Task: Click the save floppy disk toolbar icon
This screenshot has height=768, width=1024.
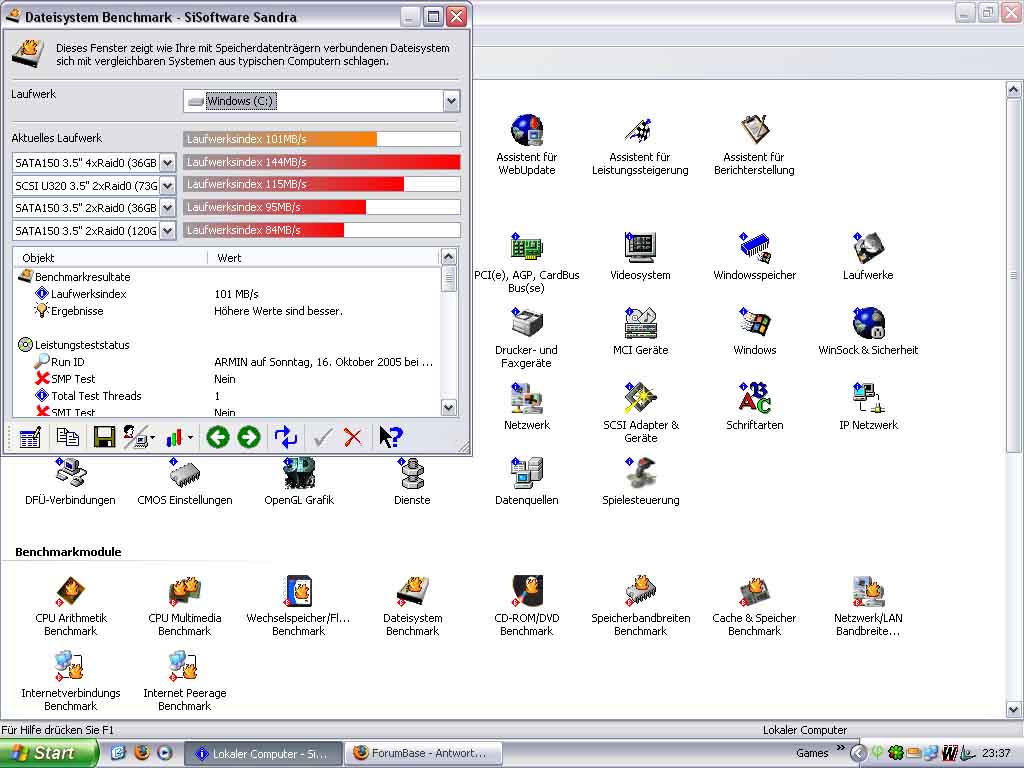Action: 104,437
